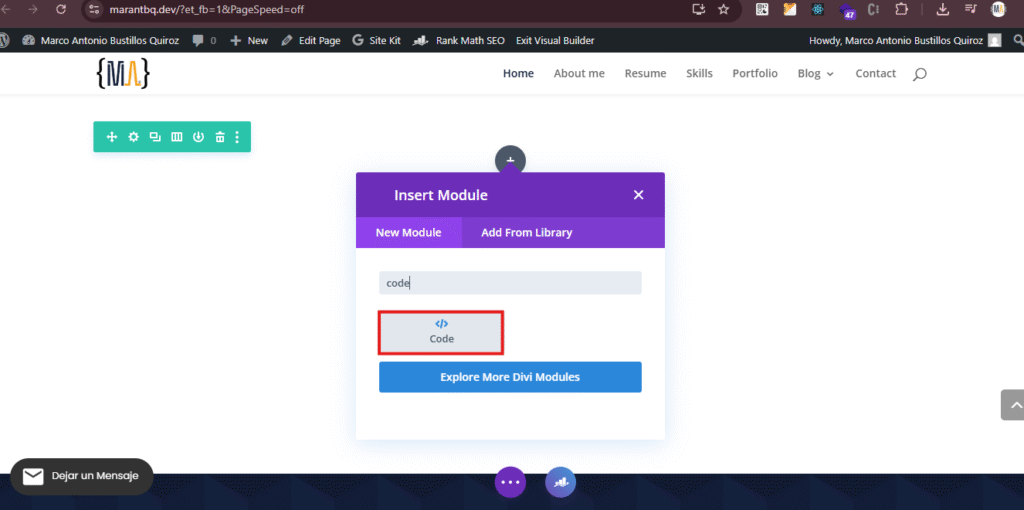Open the purple three-dots builder menu

(511, 482)
